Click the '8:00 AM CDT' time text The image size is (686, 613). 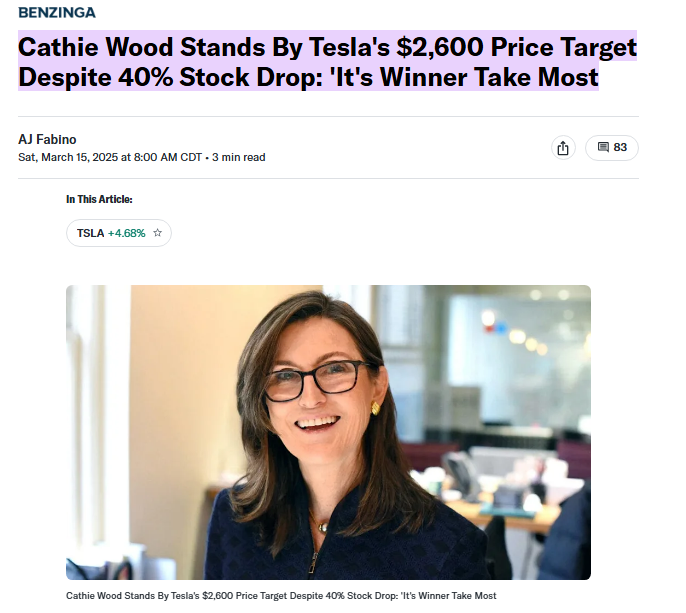click(x=168, y=158)
